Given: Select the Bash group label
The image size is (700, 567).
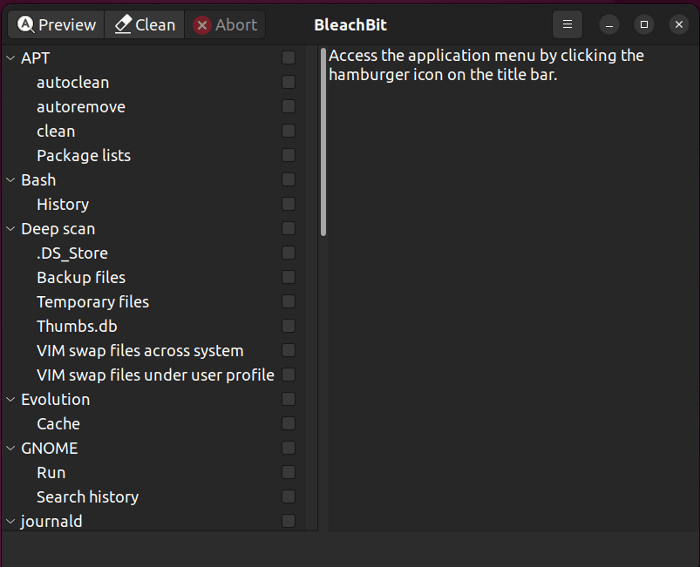Looking at the screenshot, I should tap(38, 180).
